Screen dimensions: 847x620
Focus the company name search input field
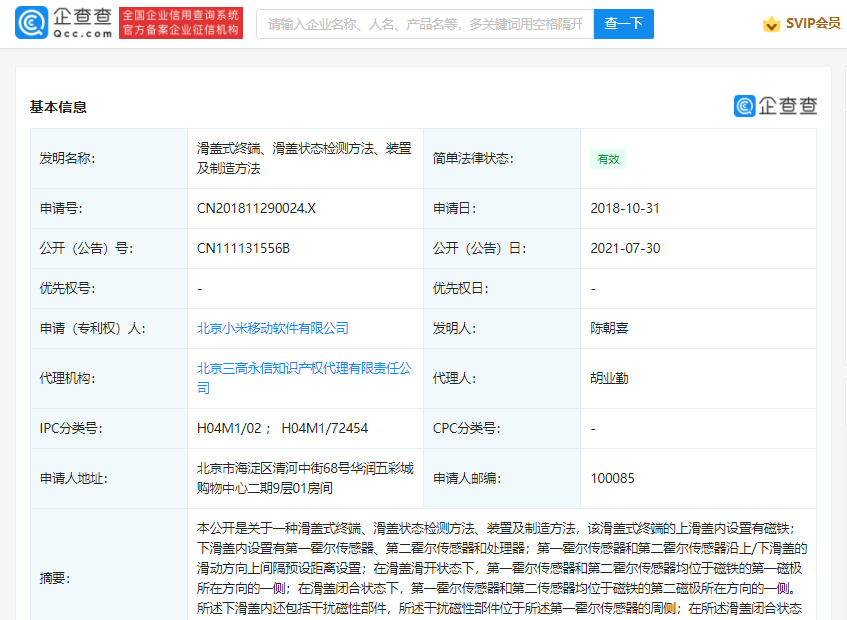point(425,23)
